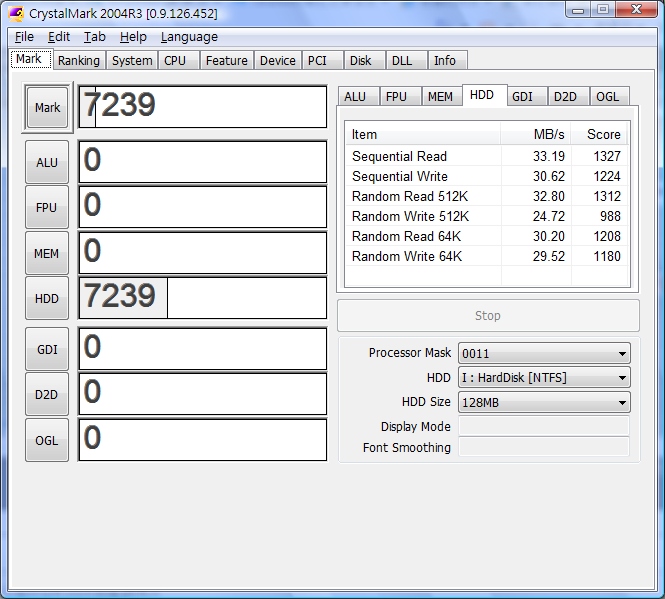Select the Random Write 512K row
665x599 pixels.
[486, 216]
